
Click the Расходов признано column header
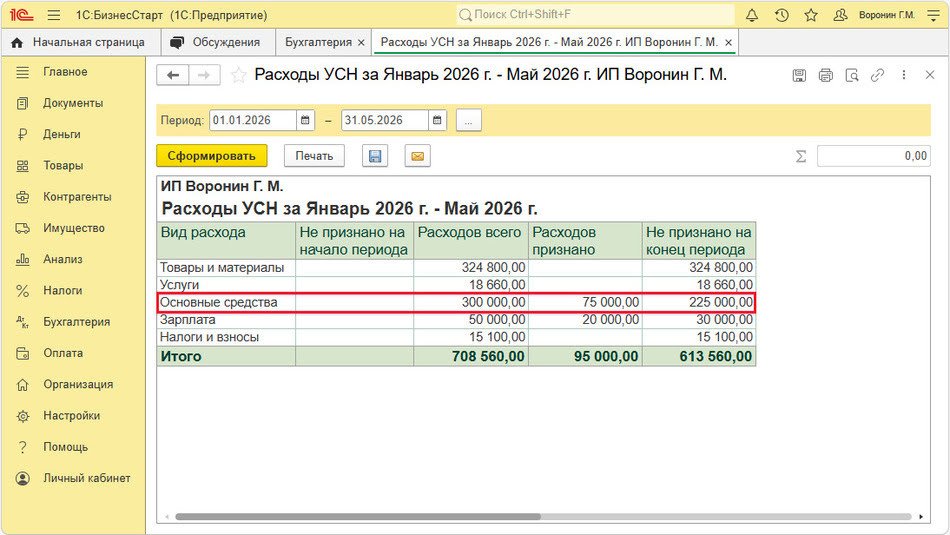tap(585, 241)
